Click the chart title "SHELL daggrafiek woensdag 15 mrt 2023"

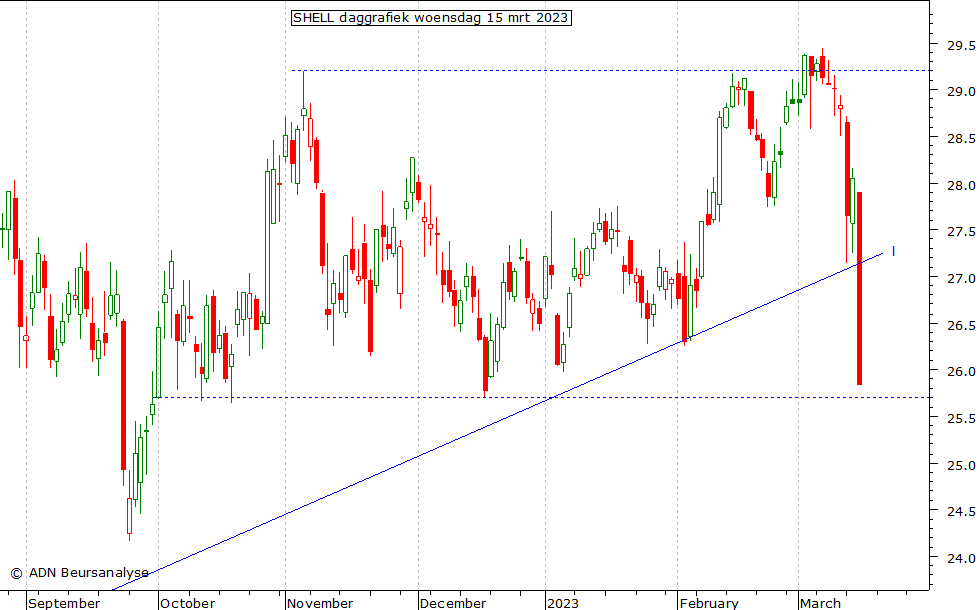point(431,18)
